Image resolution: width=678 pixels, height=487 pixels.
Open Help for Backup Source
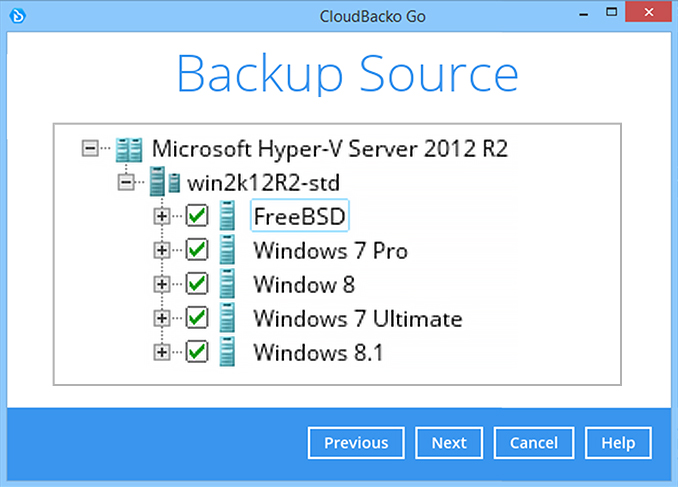[x=618, y=443]
